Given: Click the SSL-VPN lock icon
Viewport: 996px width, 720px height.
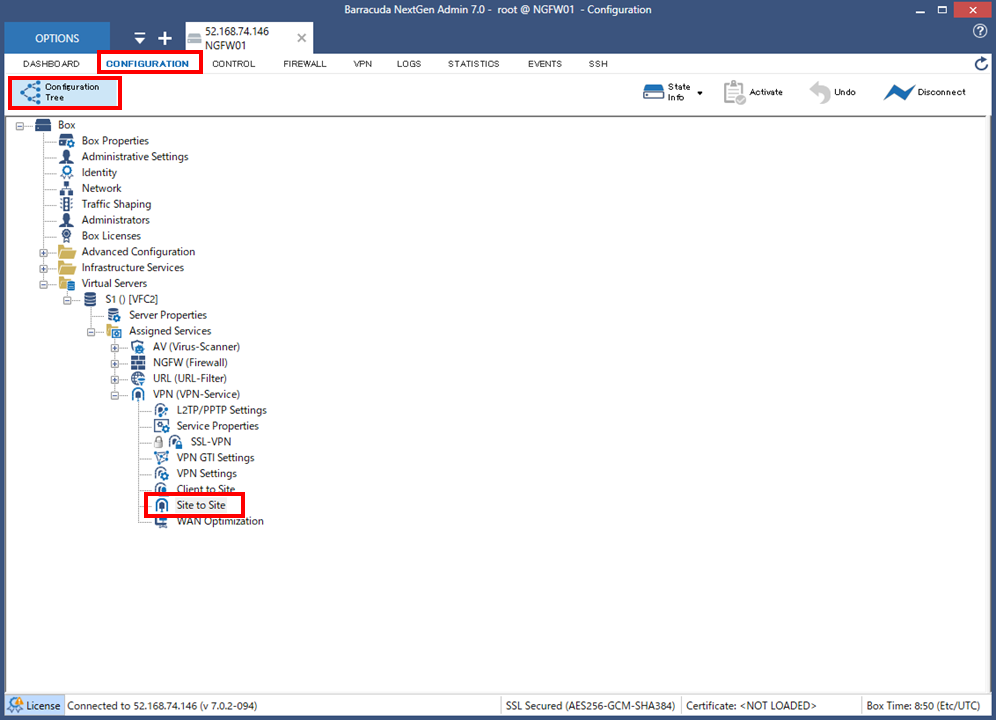Looking at the screenshot, I should [159, 442].
